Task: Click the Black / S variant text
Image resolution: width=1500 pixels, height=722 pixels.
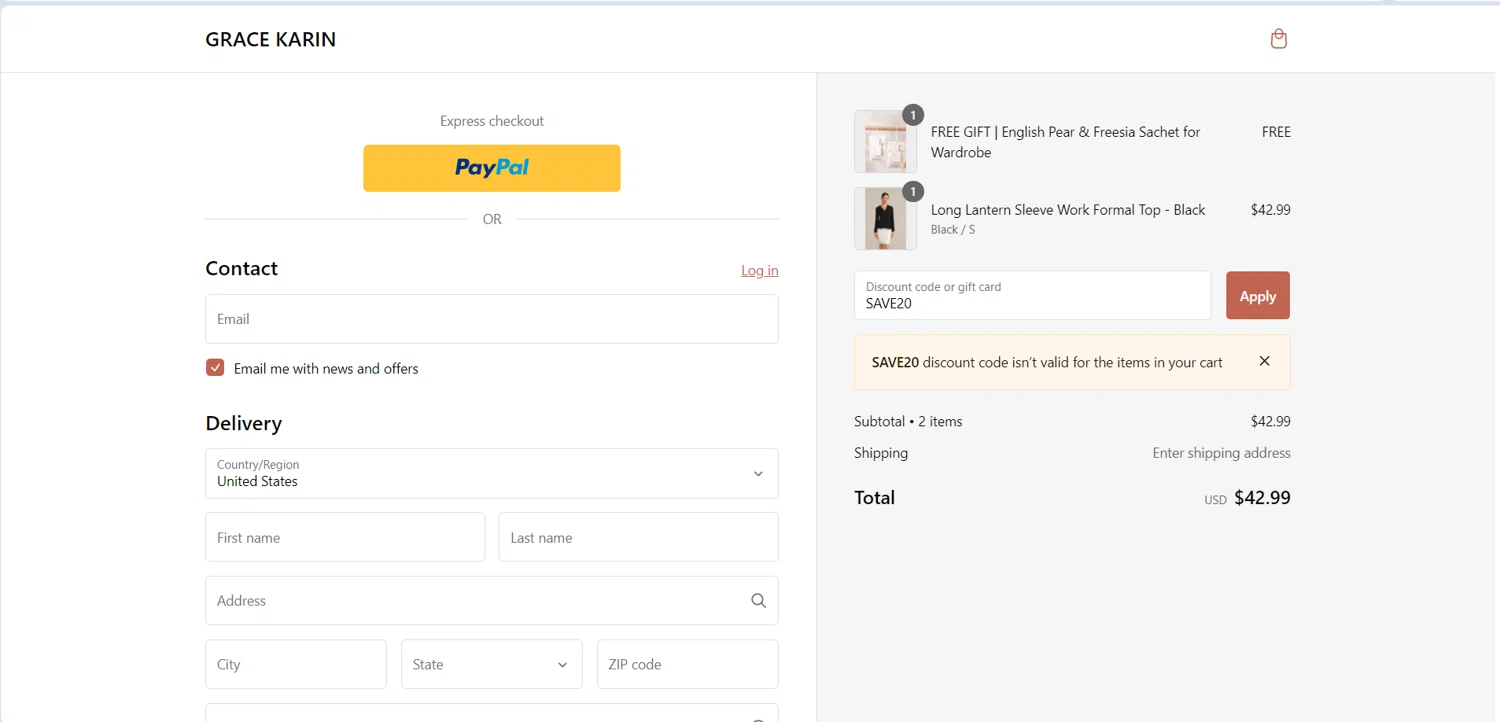Action: [x=953, y=230]
